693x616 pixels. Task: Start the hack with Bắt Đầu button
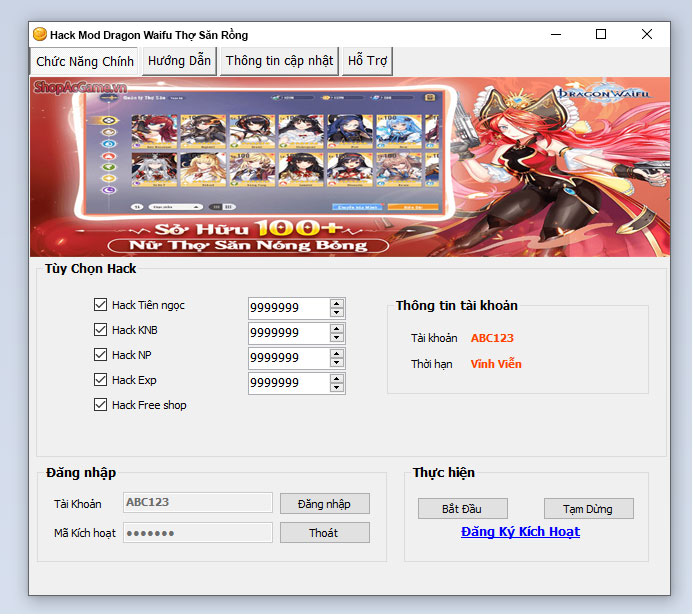[x=463, y=509]
